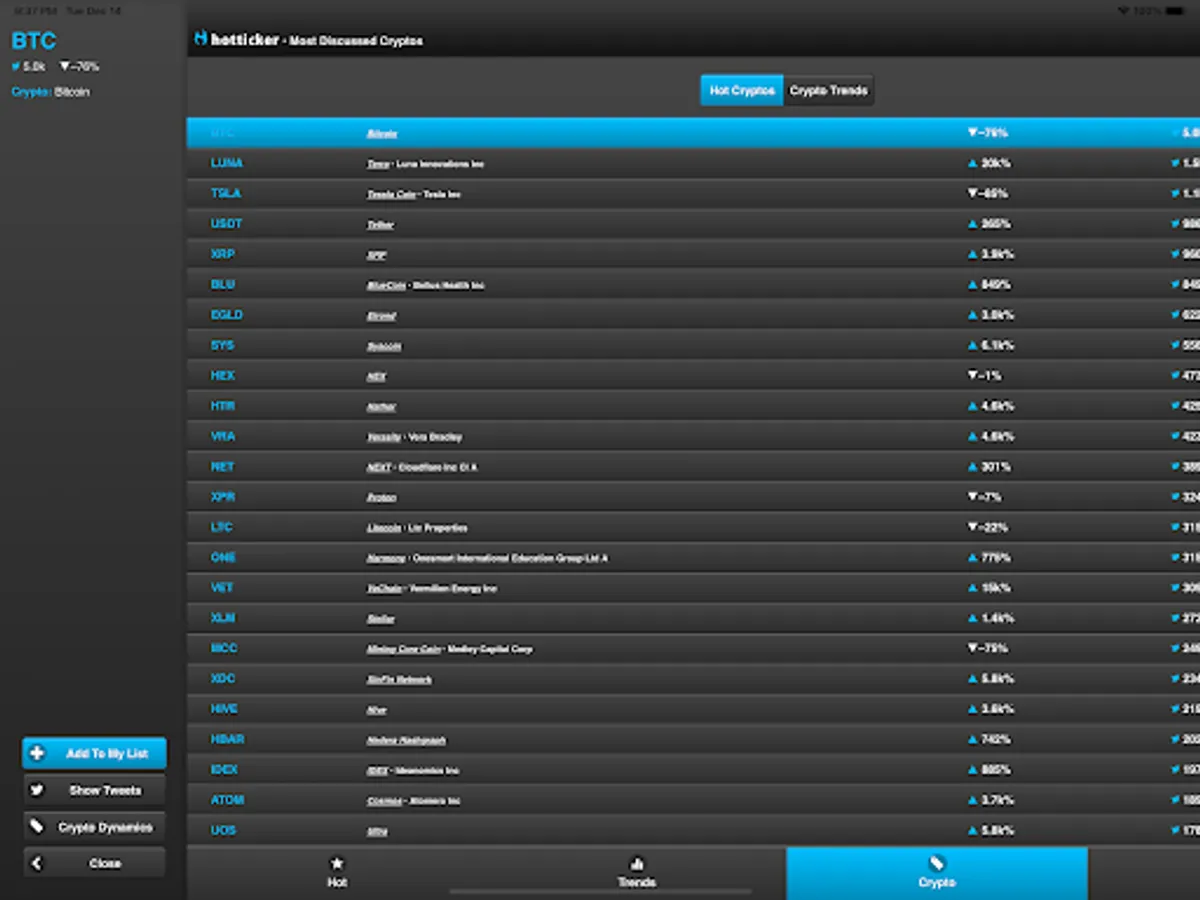Click the back chevron icon on Close
The height and width of the screenshot is (900, 1200).
37,863
